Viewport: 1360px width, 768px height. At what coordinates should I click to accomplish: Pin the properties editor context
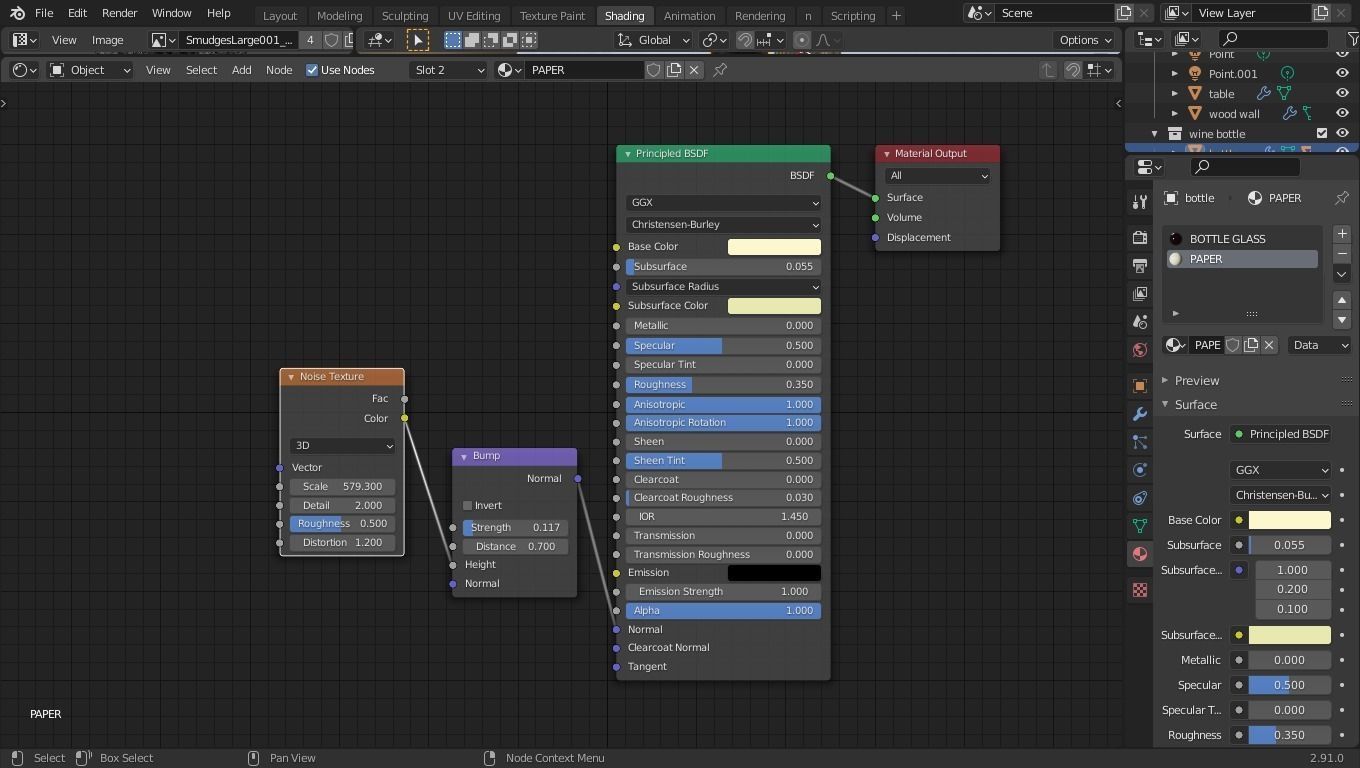pyautogui.click(x=1342, y=198)
